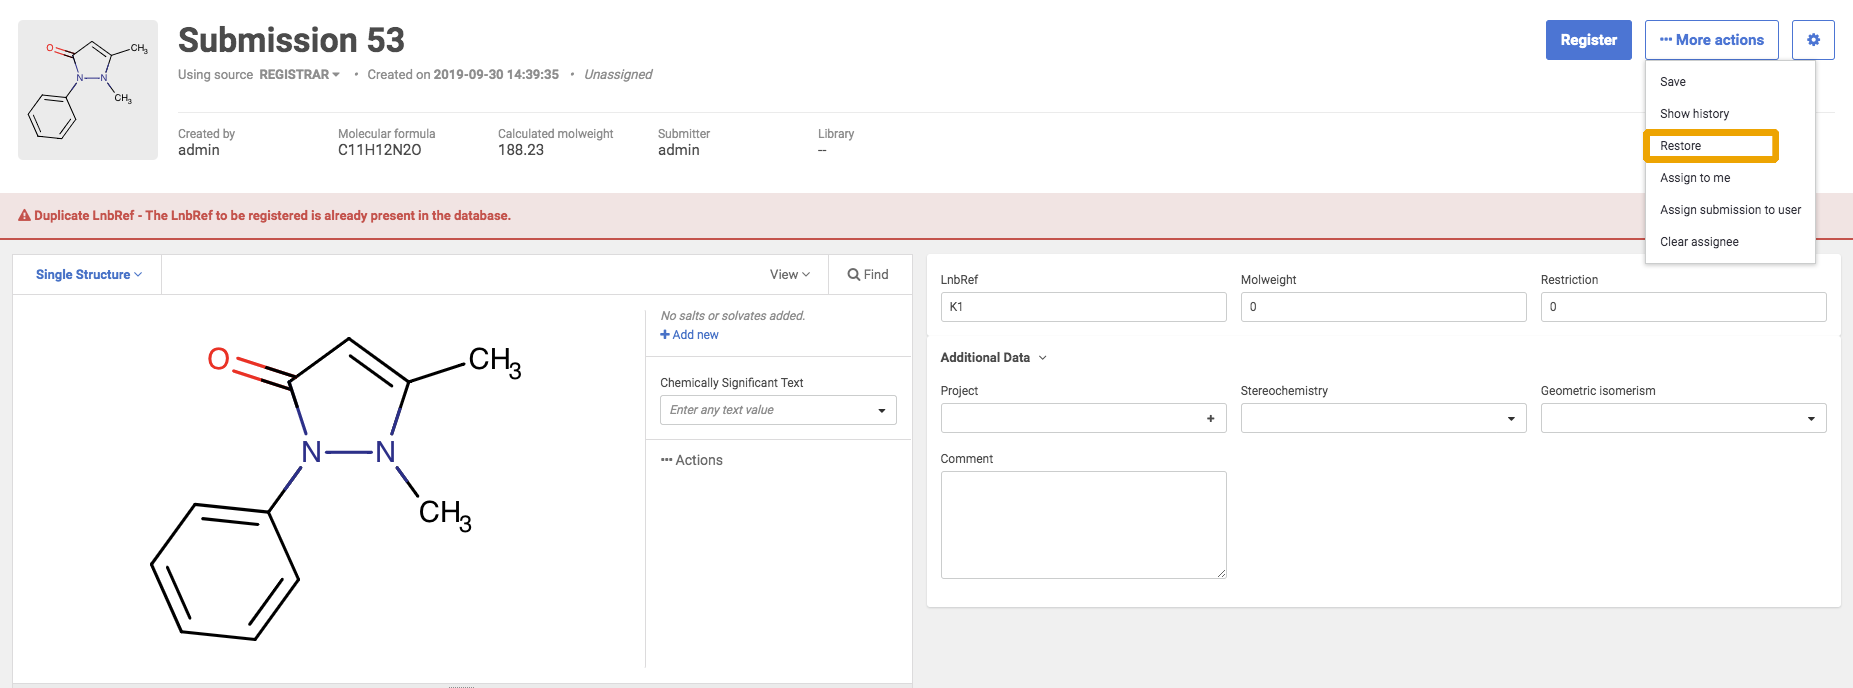The height and width of the screenshot is (688, 1853).
Task: Click the settings gear icon
Action: (x=1812, y=40)
